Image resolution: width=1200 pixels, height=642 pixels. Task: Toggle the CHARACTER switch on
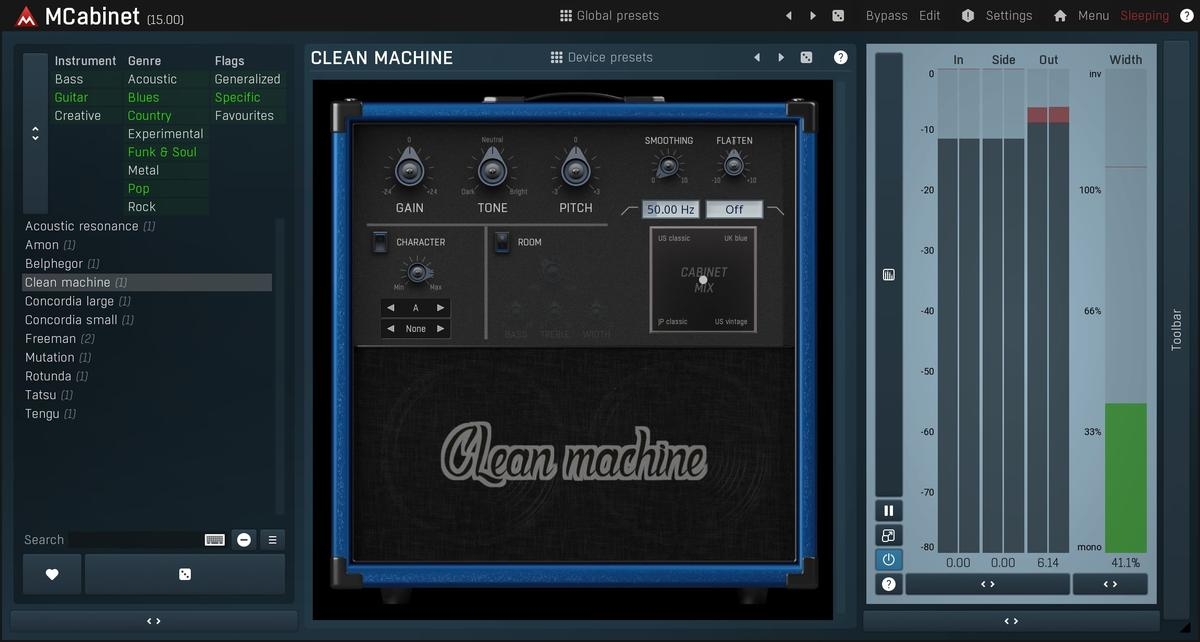[x=380, y=242]
